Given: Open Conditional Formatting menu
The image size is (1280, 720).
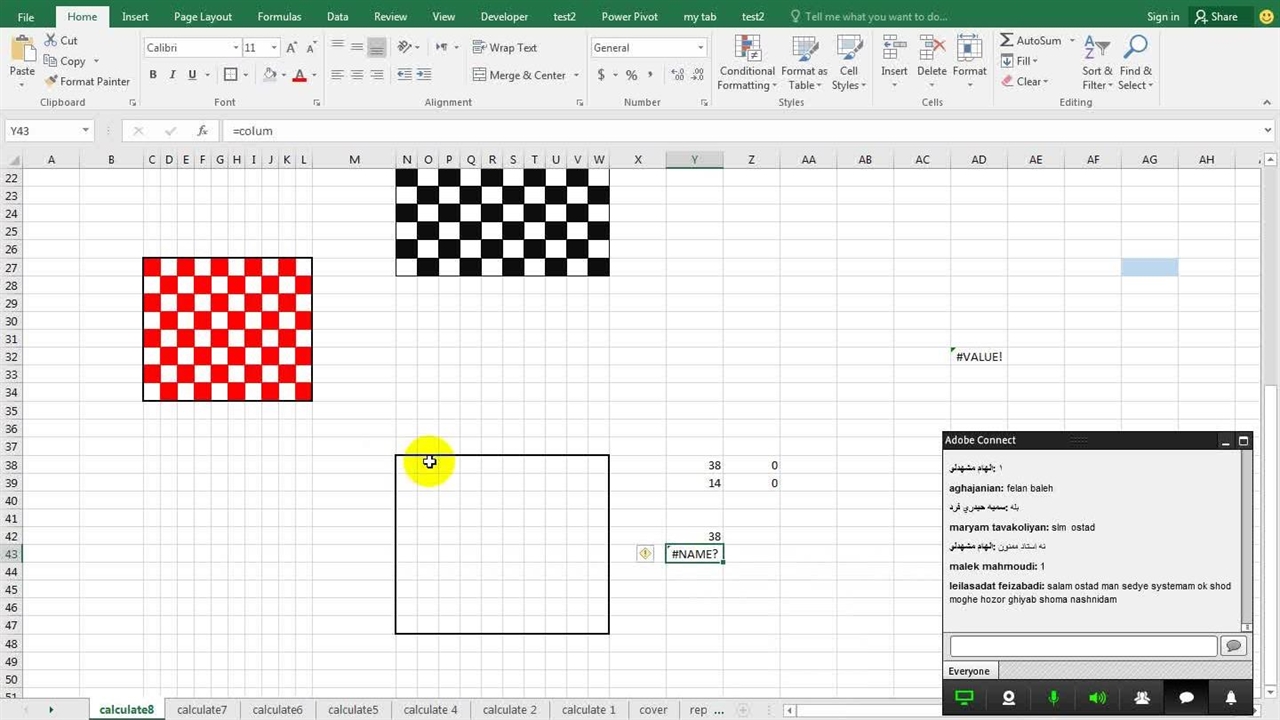Looking at the screenshot, I should [746, 64].
